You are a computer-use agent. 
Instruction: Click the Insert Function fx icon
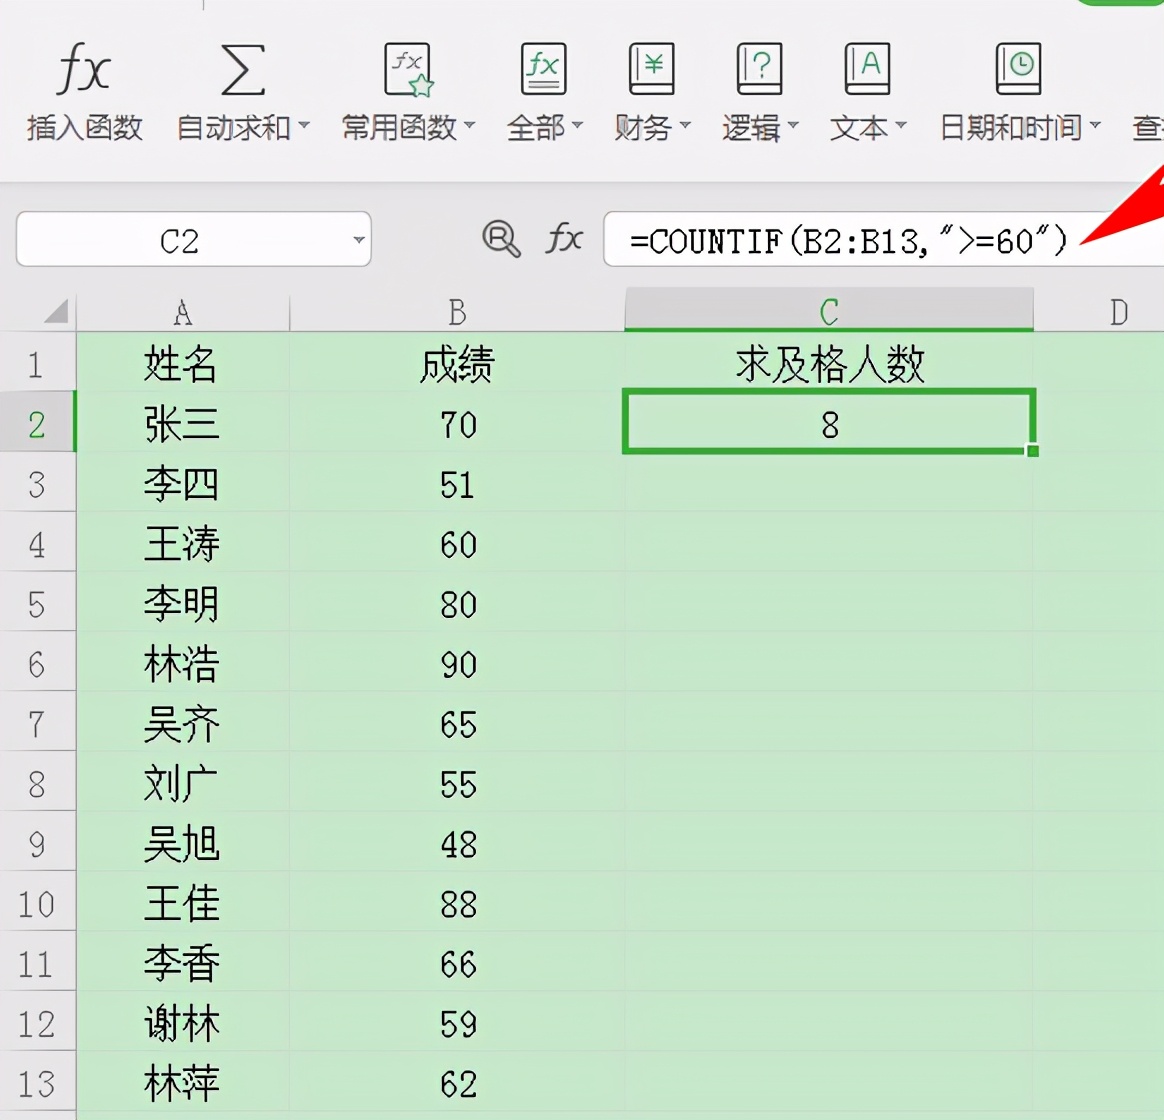(83, 69)
